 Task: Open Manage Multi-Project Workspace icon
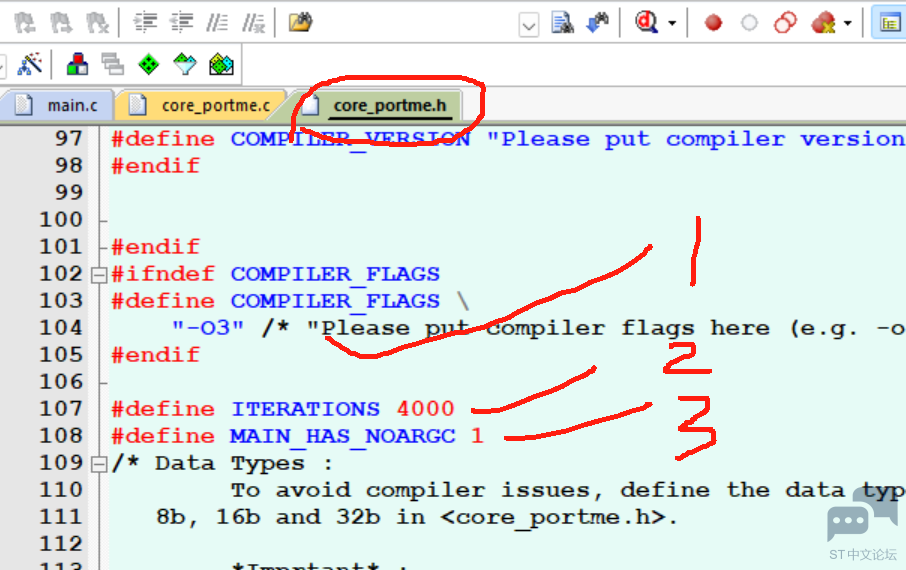coord(113,64)
